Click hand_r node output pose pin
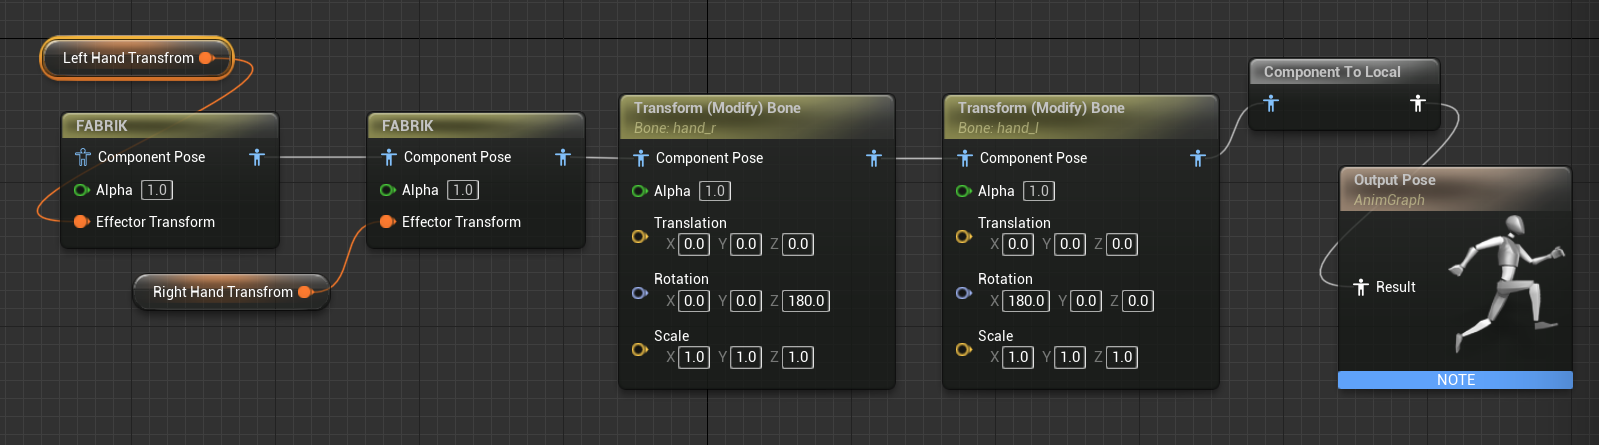This screenshot has width=1599, height=445. (x=874, y=158)
